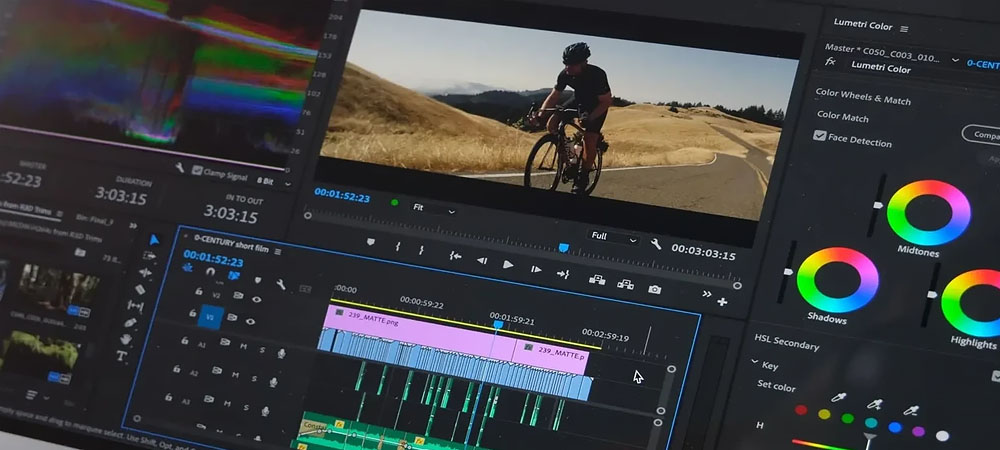Click the Add Marker icon in monitor

click(370, 242)
